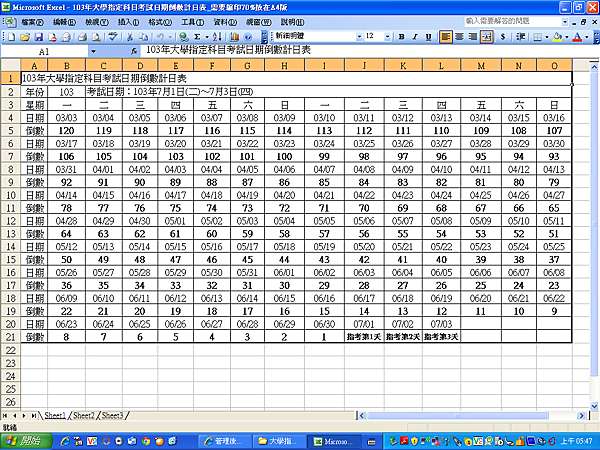This screenshot has height=450, width=600.
Task: Toggle italic formatting
Action: [415, 37]
